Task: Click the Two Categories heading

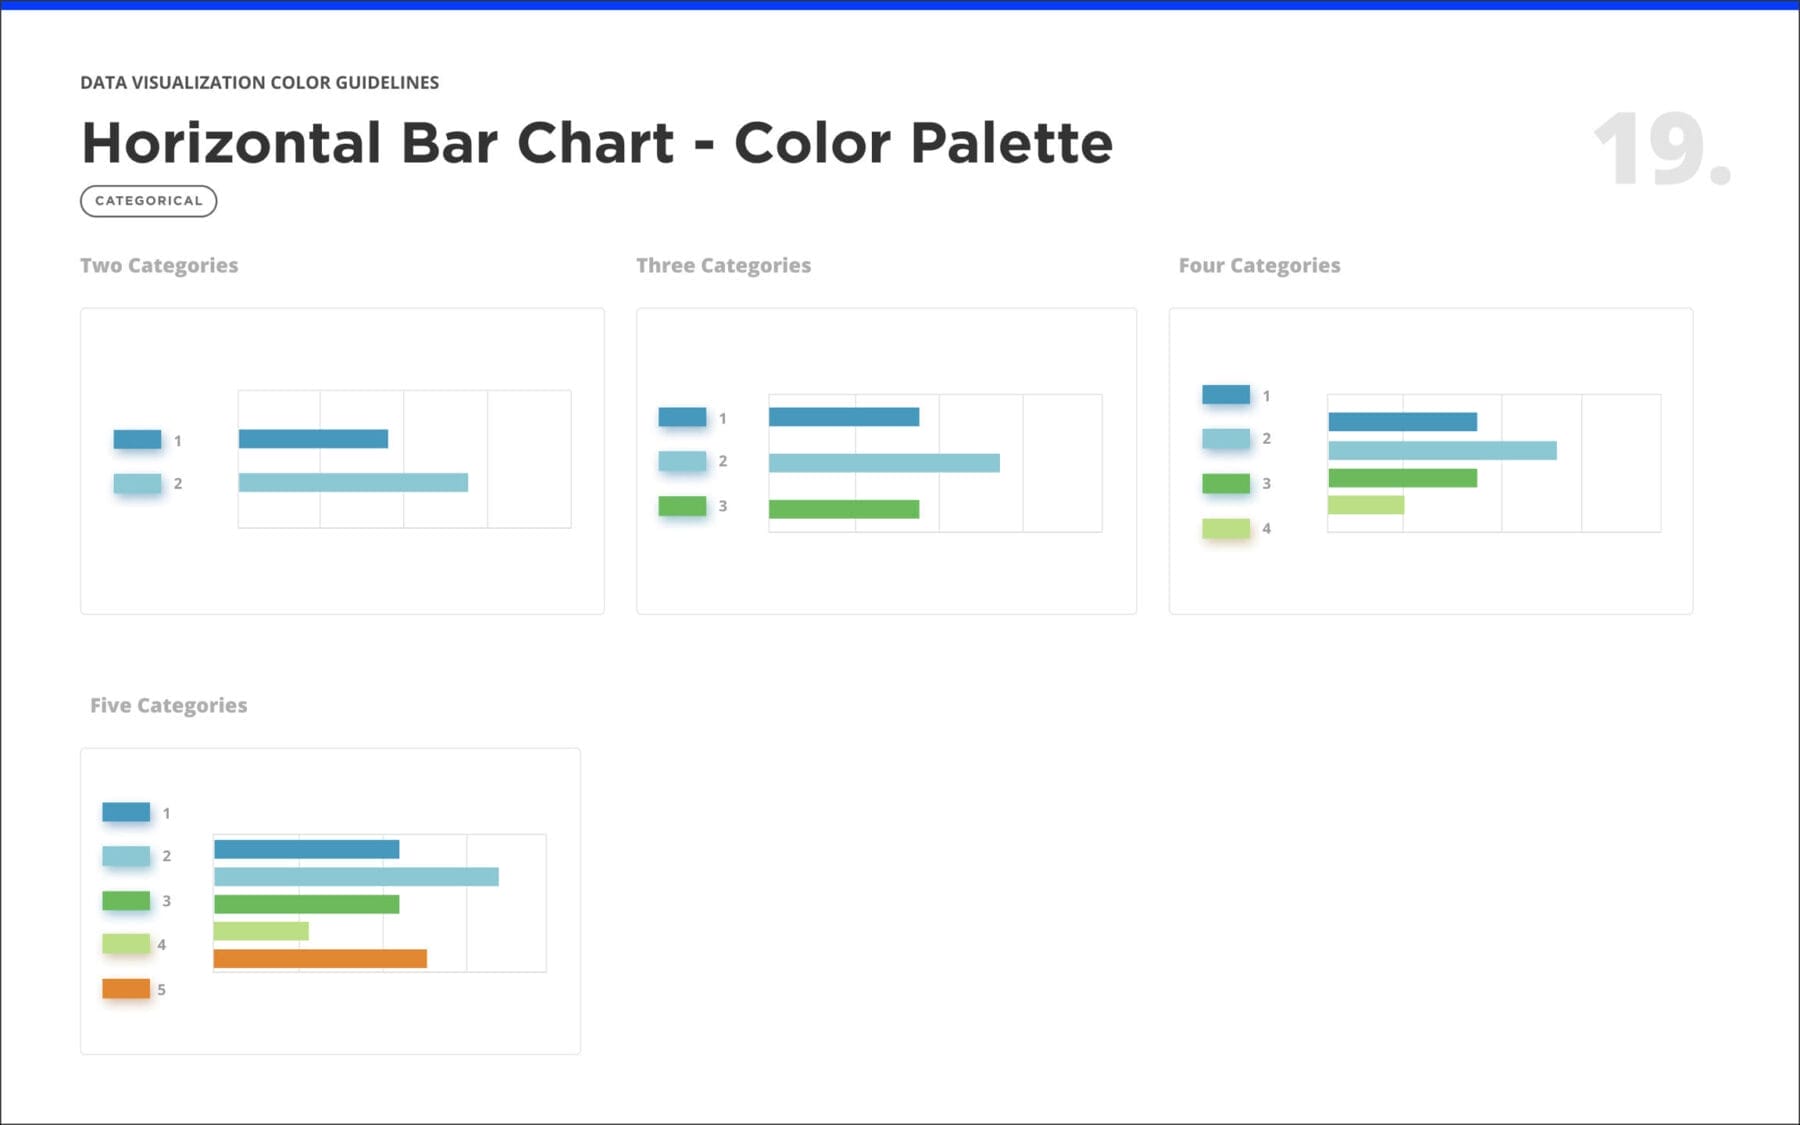Action: click(x=159, y=266)
